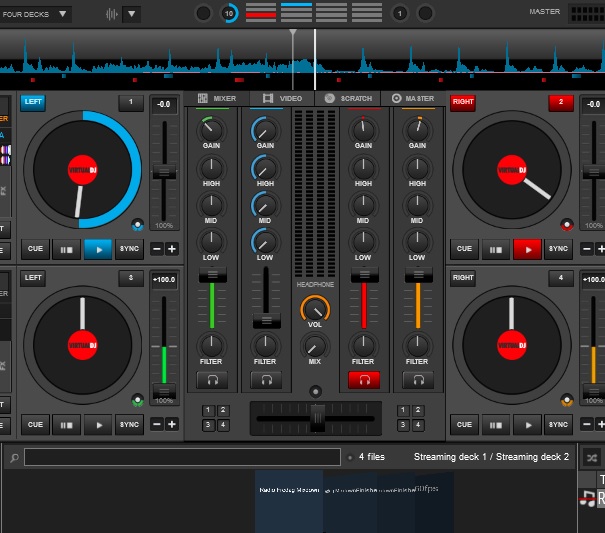Click CUE on deck 1
605x533 pixels.
pyautogui.click(x=35, y=249)
